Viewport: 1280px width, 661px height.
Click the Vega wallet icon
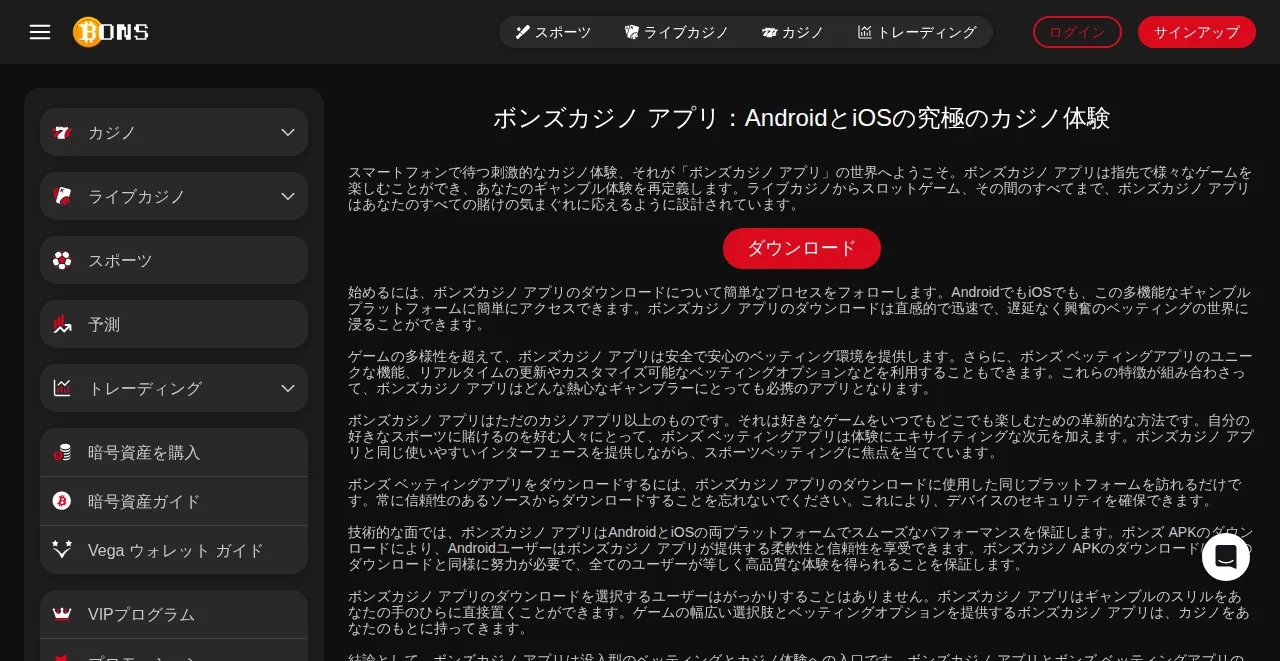point(62,550)
